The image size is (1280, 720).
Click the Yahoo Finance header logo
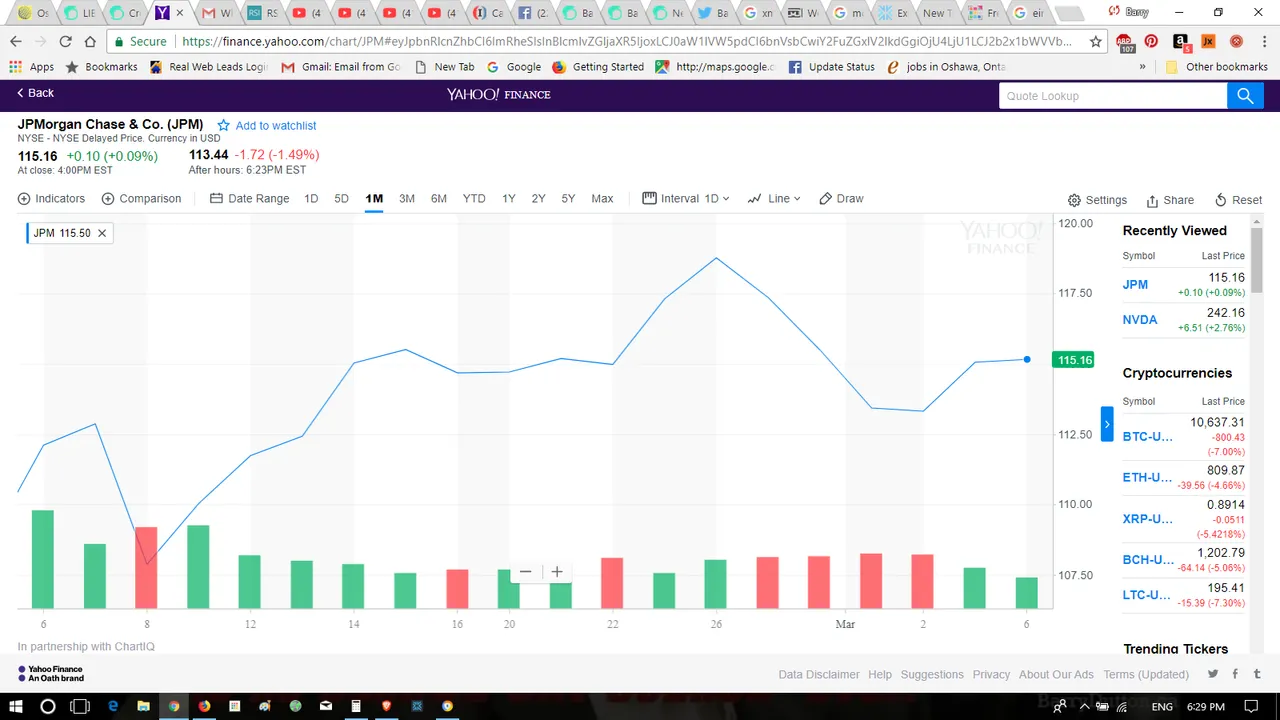(498, 94)
